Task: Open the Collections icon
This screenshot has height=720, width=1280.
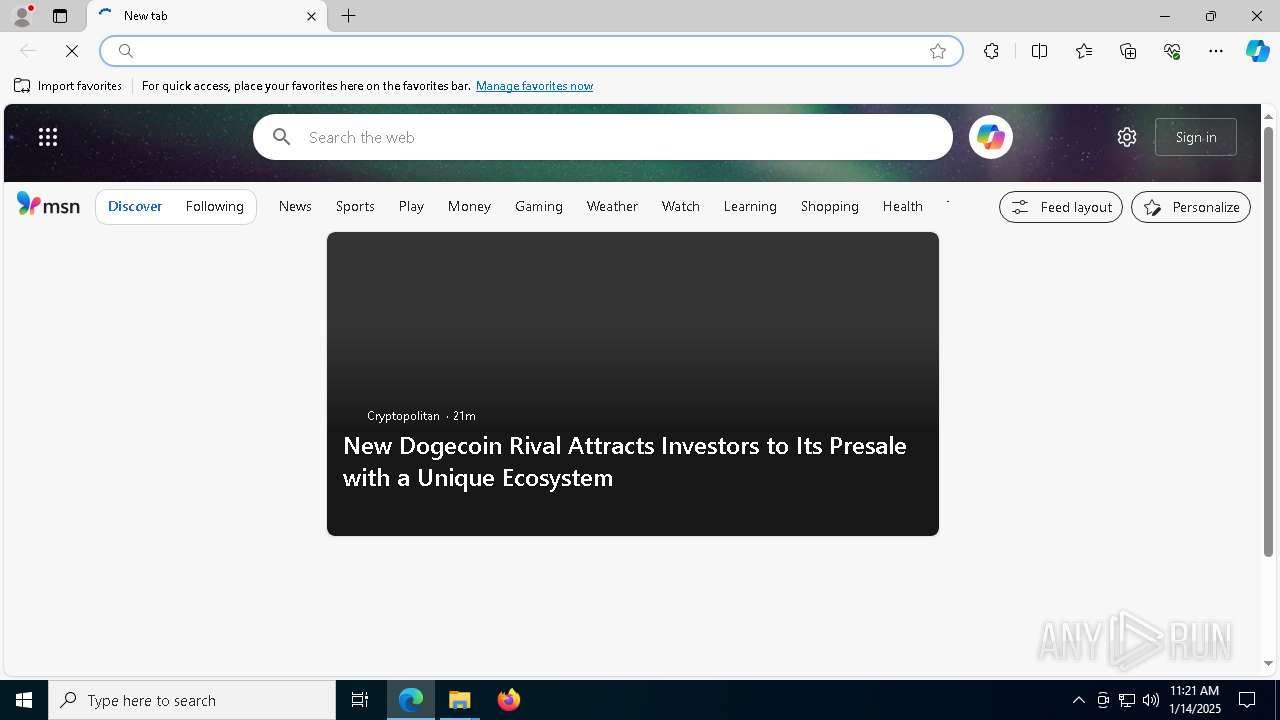Action: coord(1128,51)
